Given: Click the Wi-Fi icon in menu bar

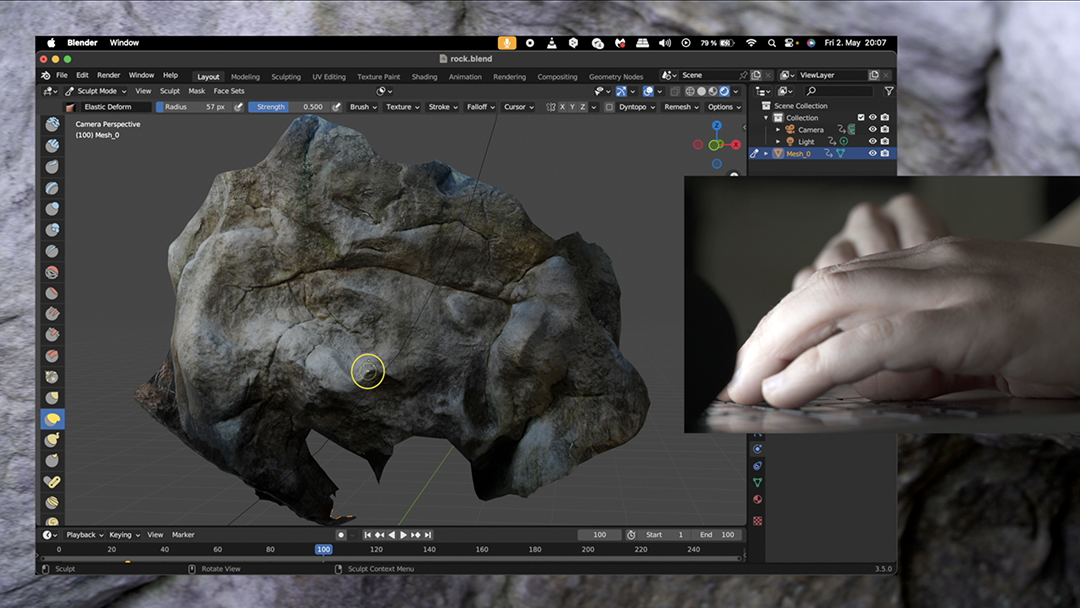Looking at the screenshot, I should [751, 43].
